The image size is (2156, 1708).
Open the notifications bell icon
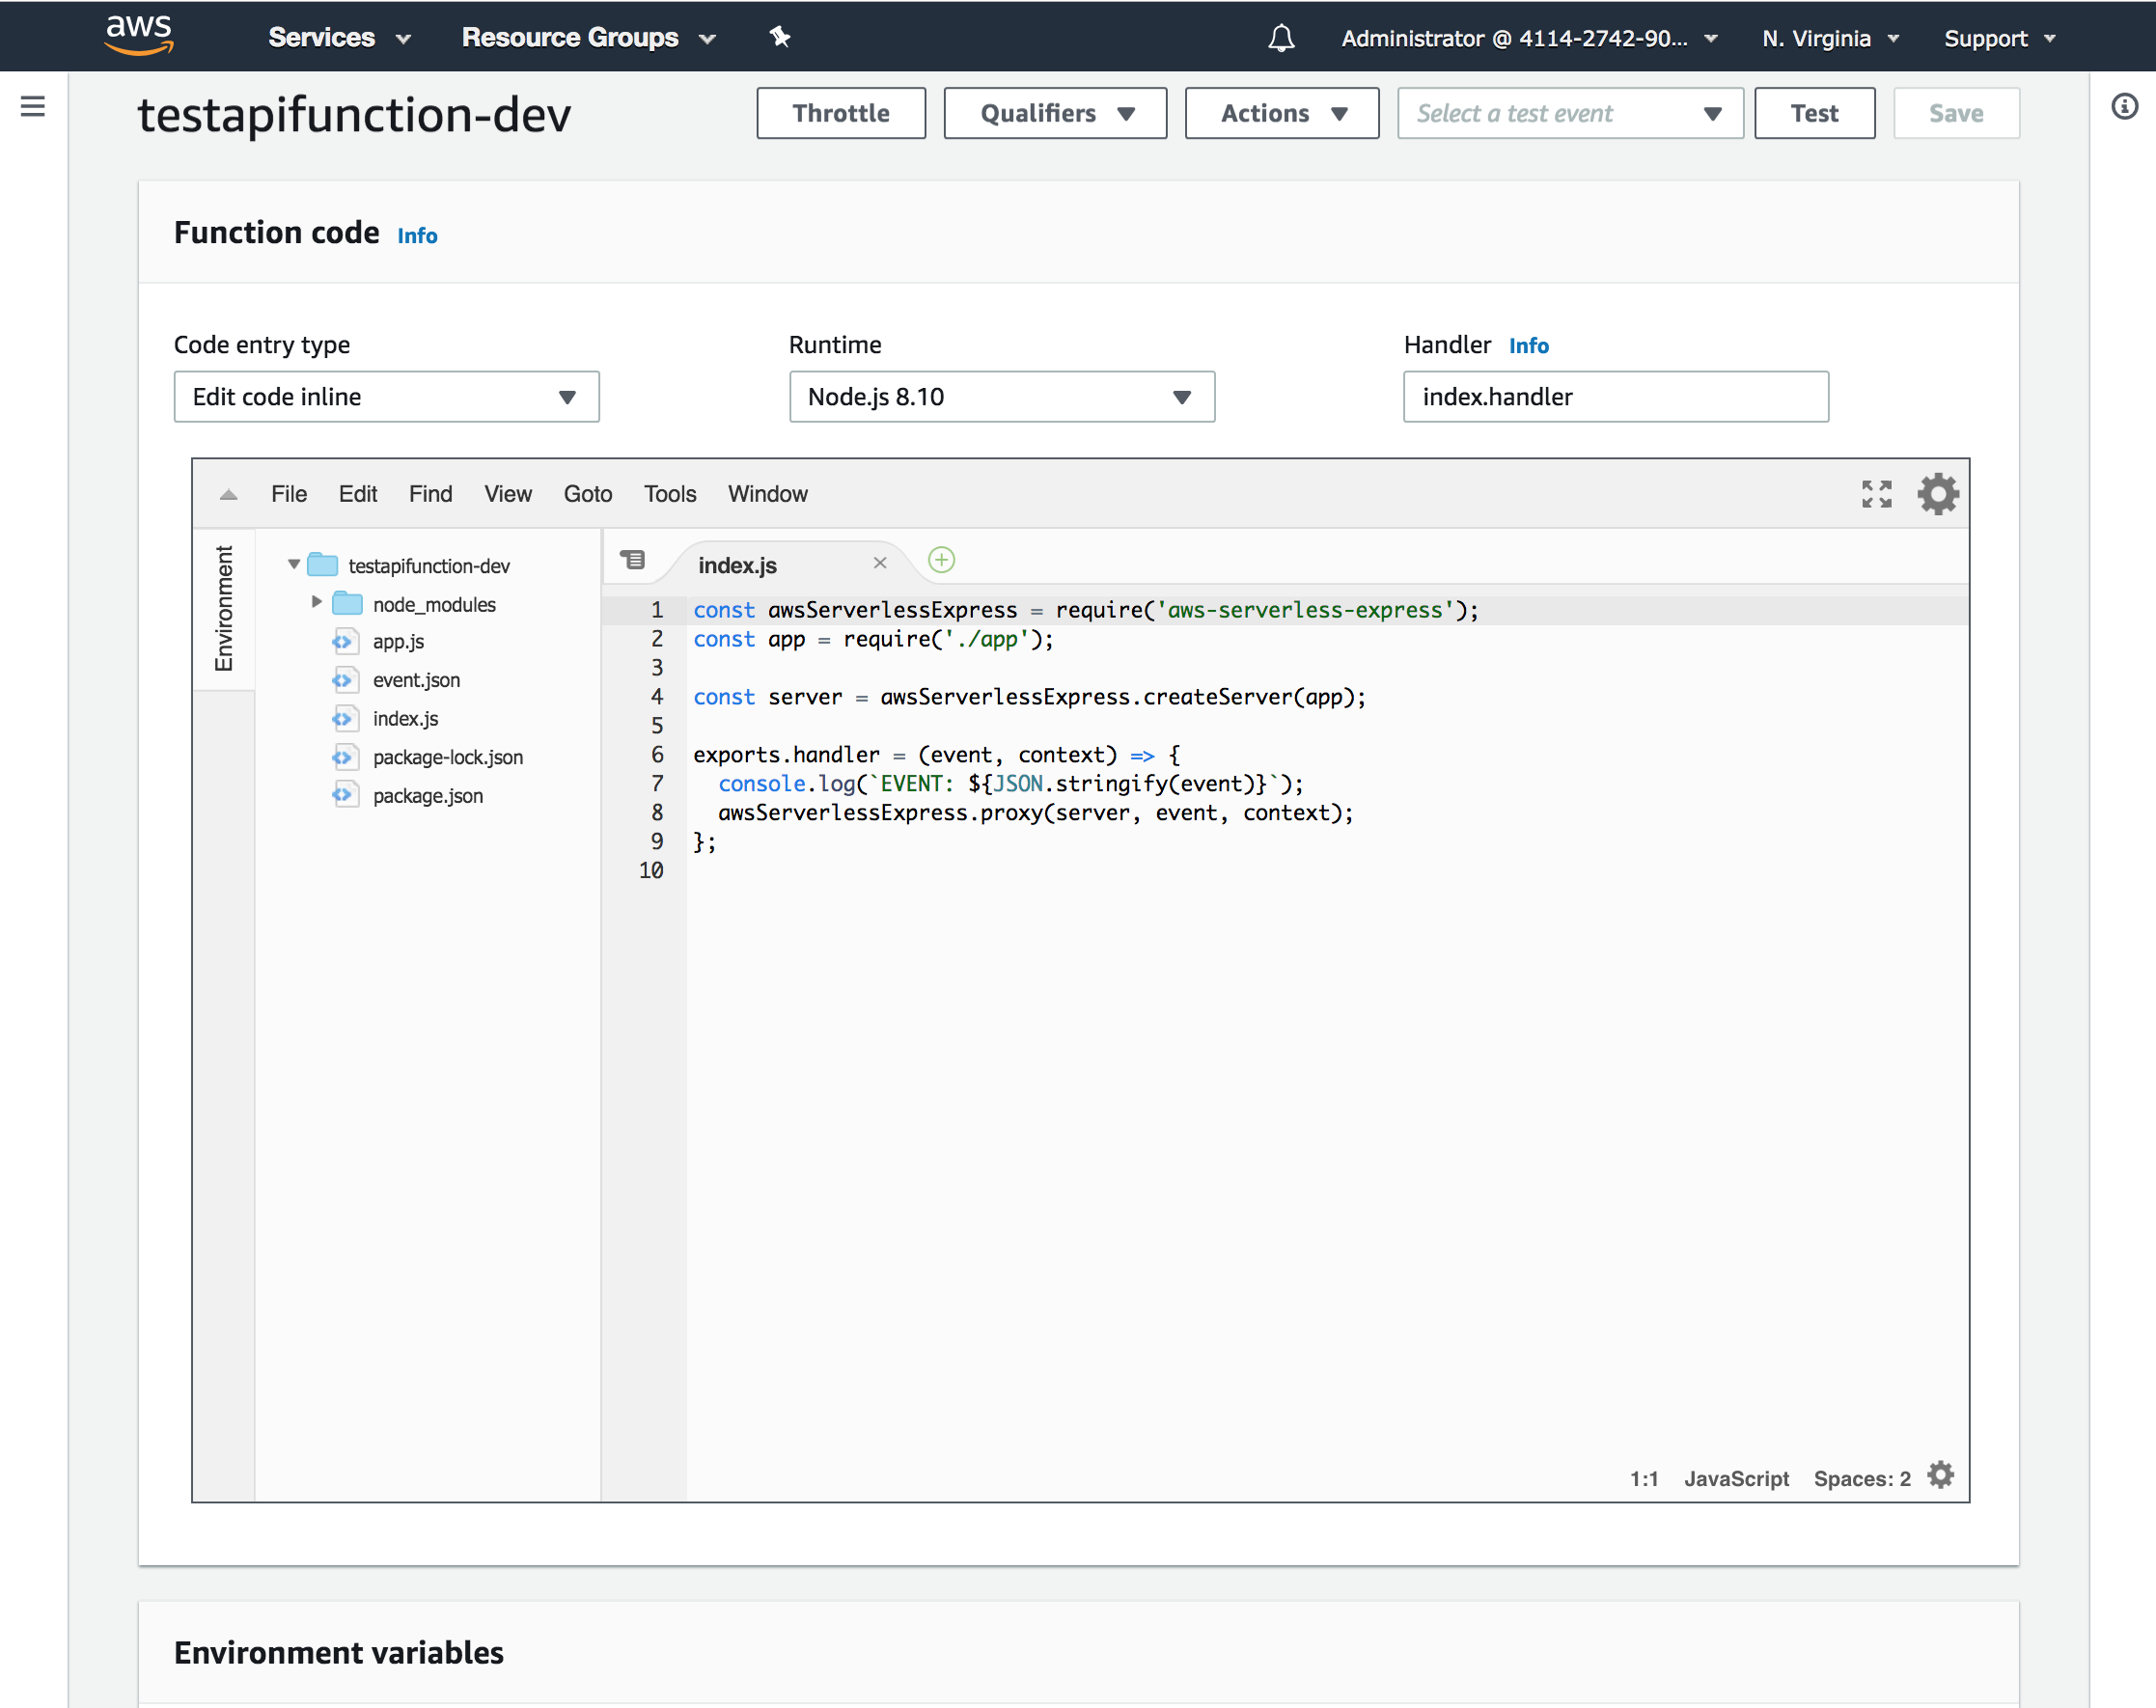(x=1281, y=38)
